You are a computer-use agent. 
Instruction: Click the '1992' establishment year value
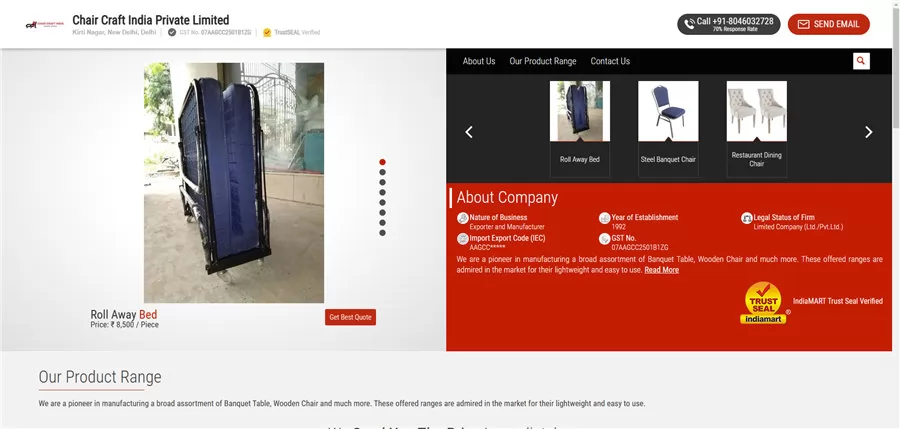tap(618, 227)
